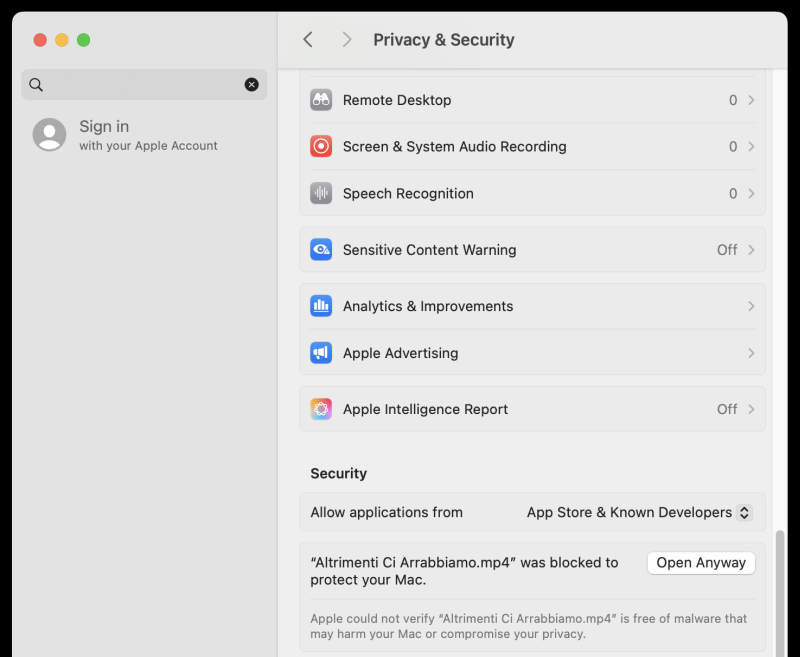This screenshot has height=657, width=800.
Task: Click the Apple Advertising megaphone icon
Action: (321, 353)
